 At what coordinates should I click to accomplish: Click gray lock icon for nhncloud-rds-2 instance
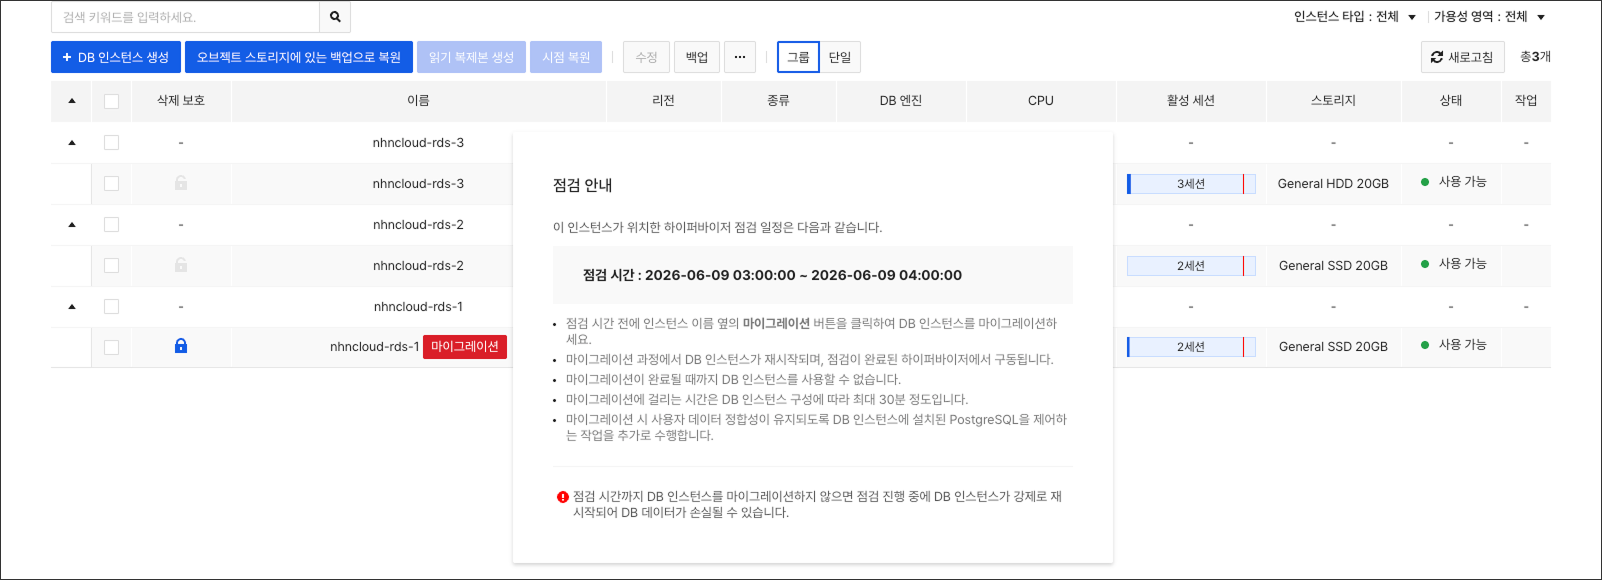point(181,265)
